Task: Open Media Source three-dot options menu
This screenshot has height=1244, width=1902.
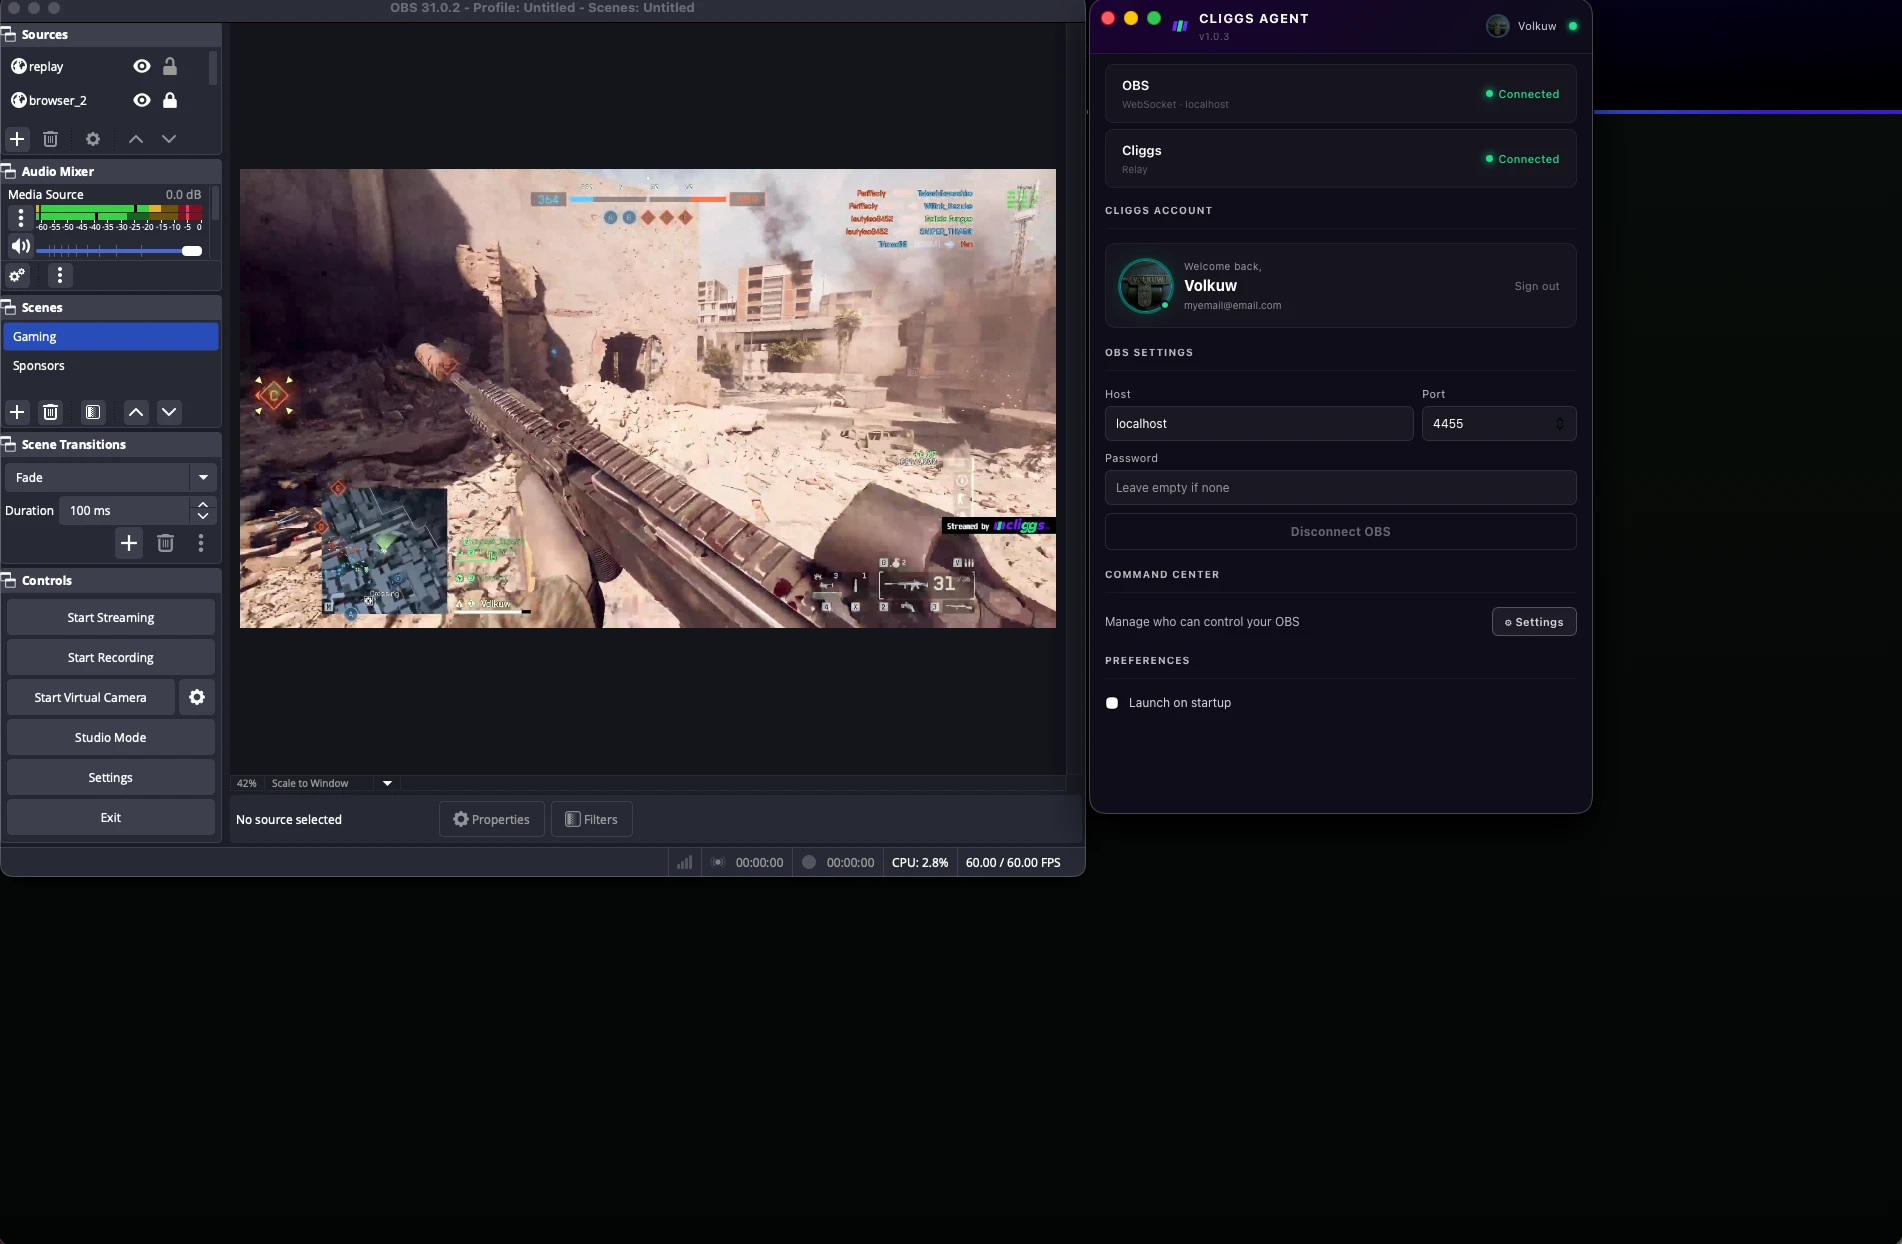Action: click(x=21, y=217)
